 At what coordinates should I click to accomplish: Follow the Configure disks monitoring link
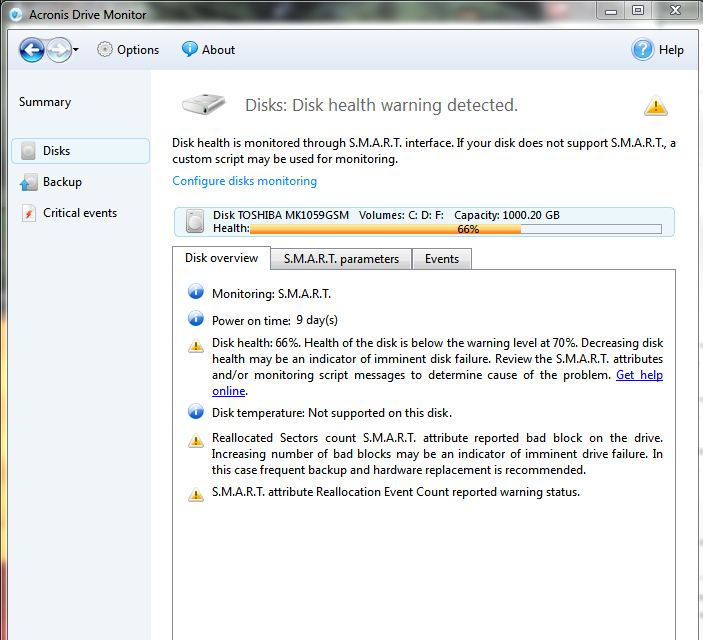coord(244,181)
